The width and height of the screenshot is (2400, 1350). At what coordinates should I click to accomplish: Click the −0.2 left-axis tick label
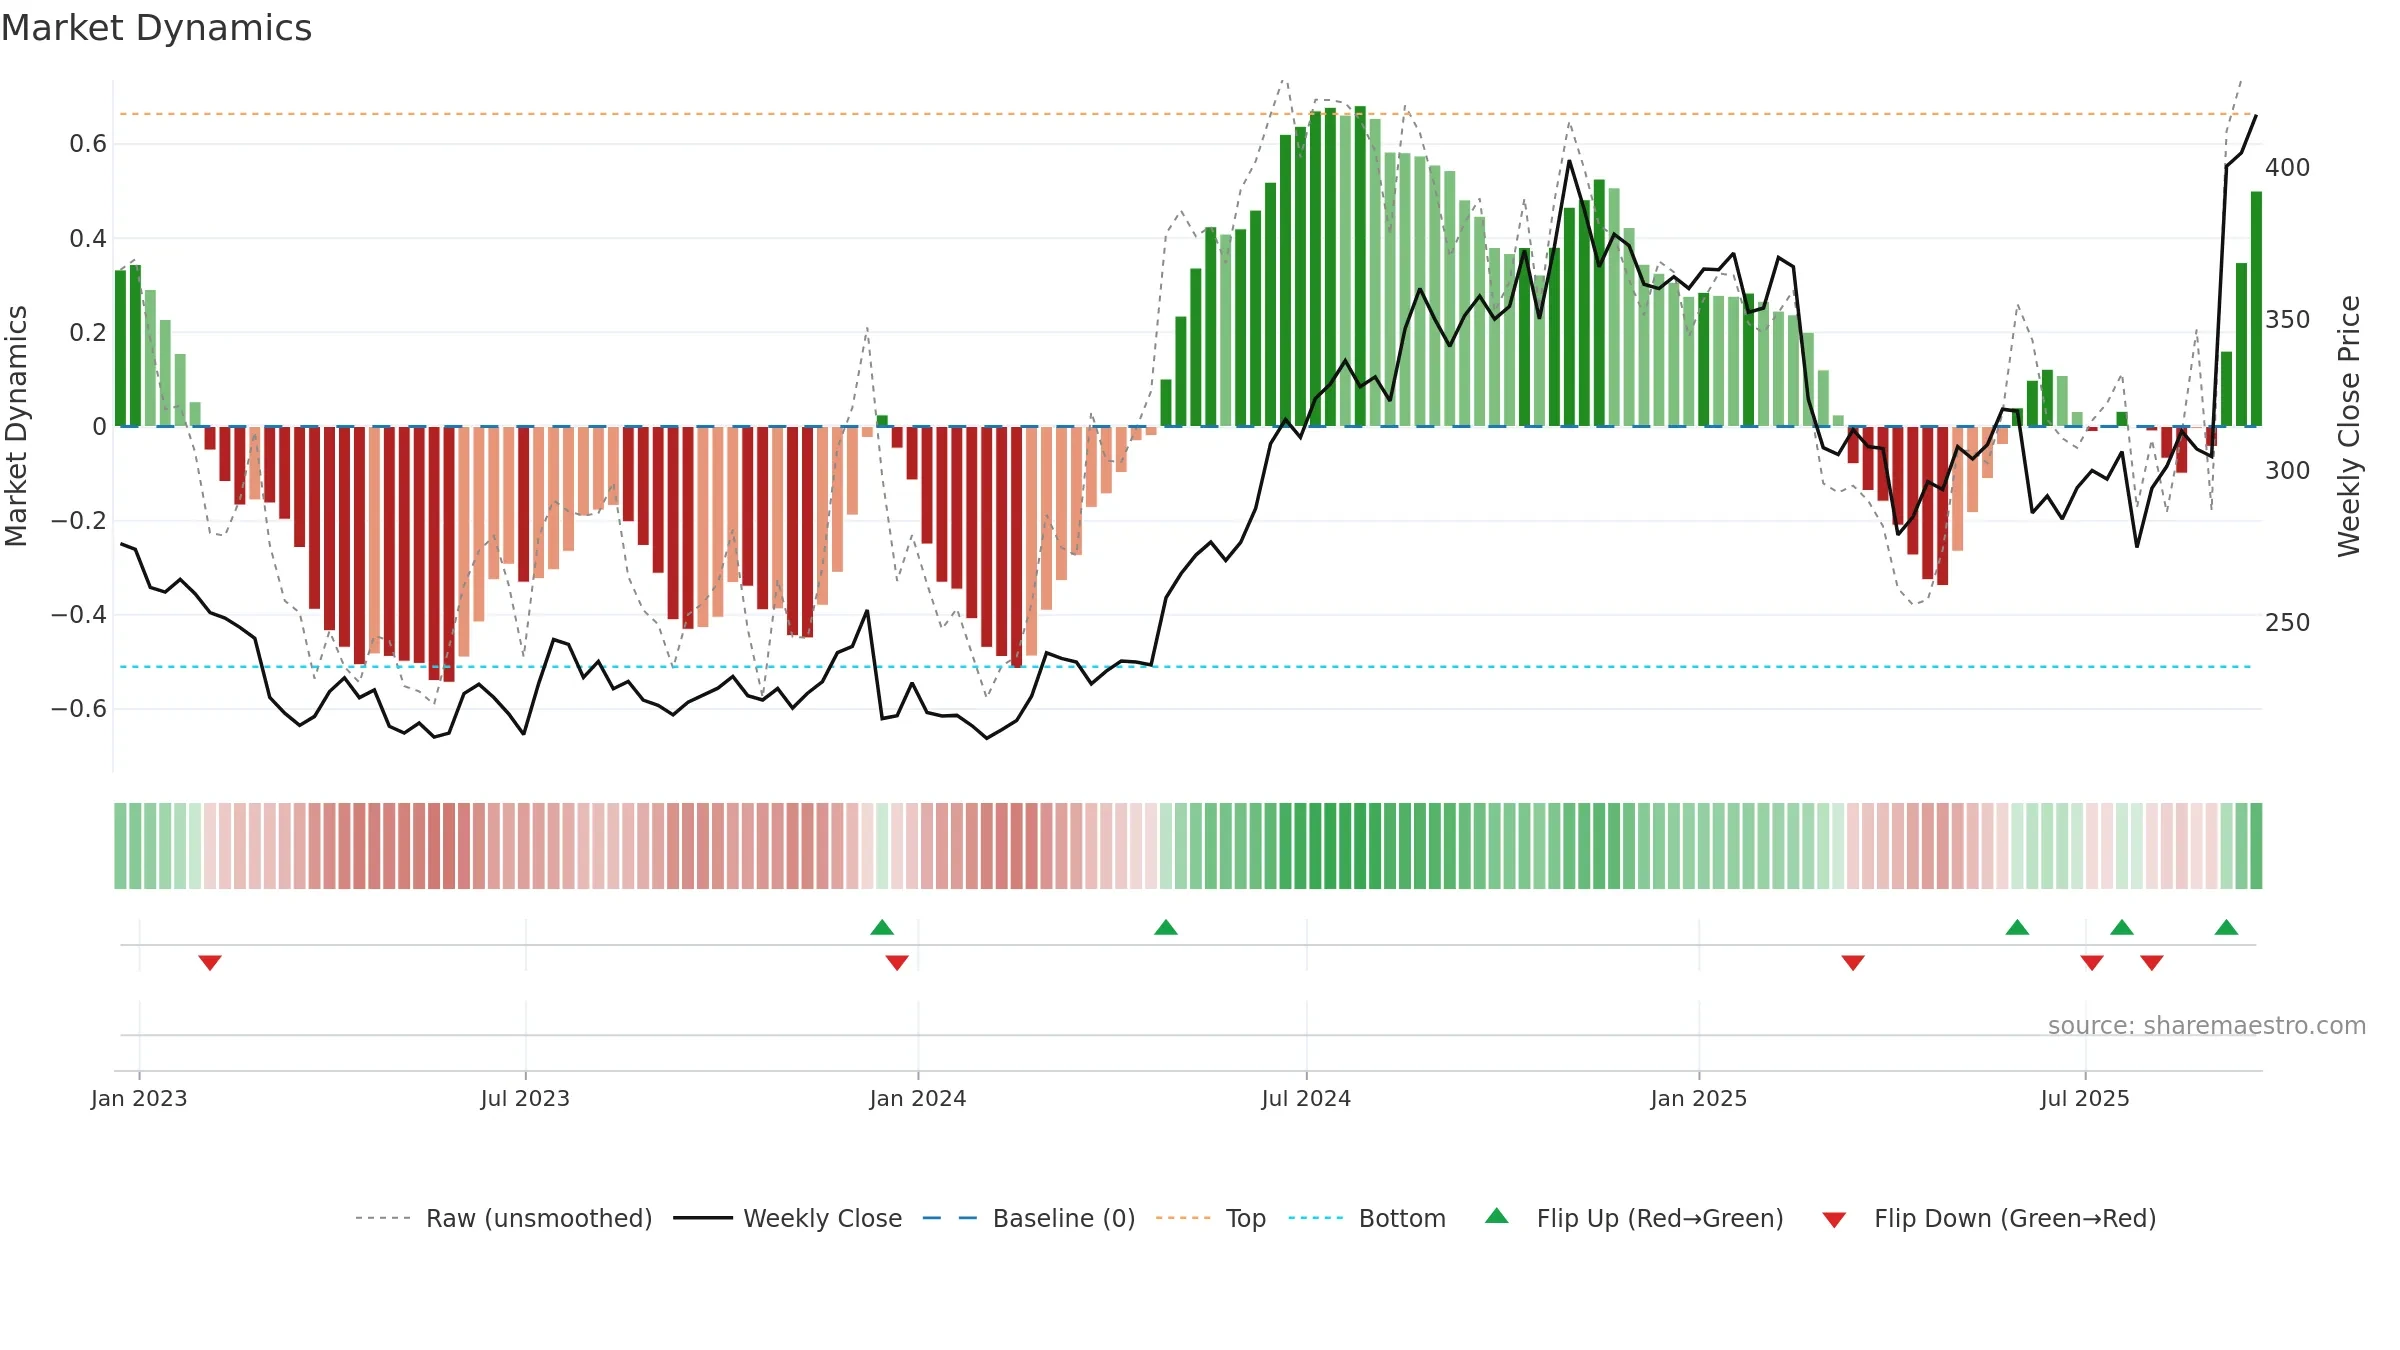coord(79,520)
